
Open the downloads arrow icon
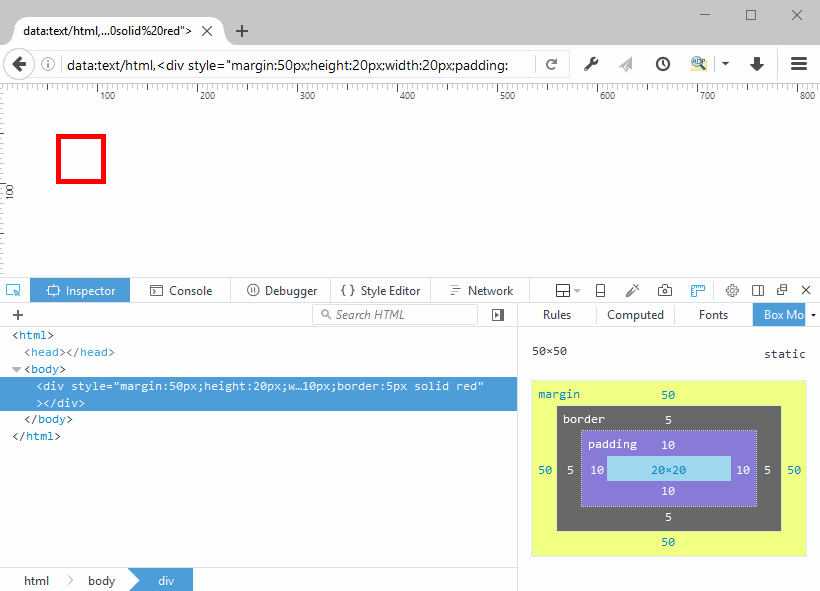pyautogui.click(x=757, y=64)
